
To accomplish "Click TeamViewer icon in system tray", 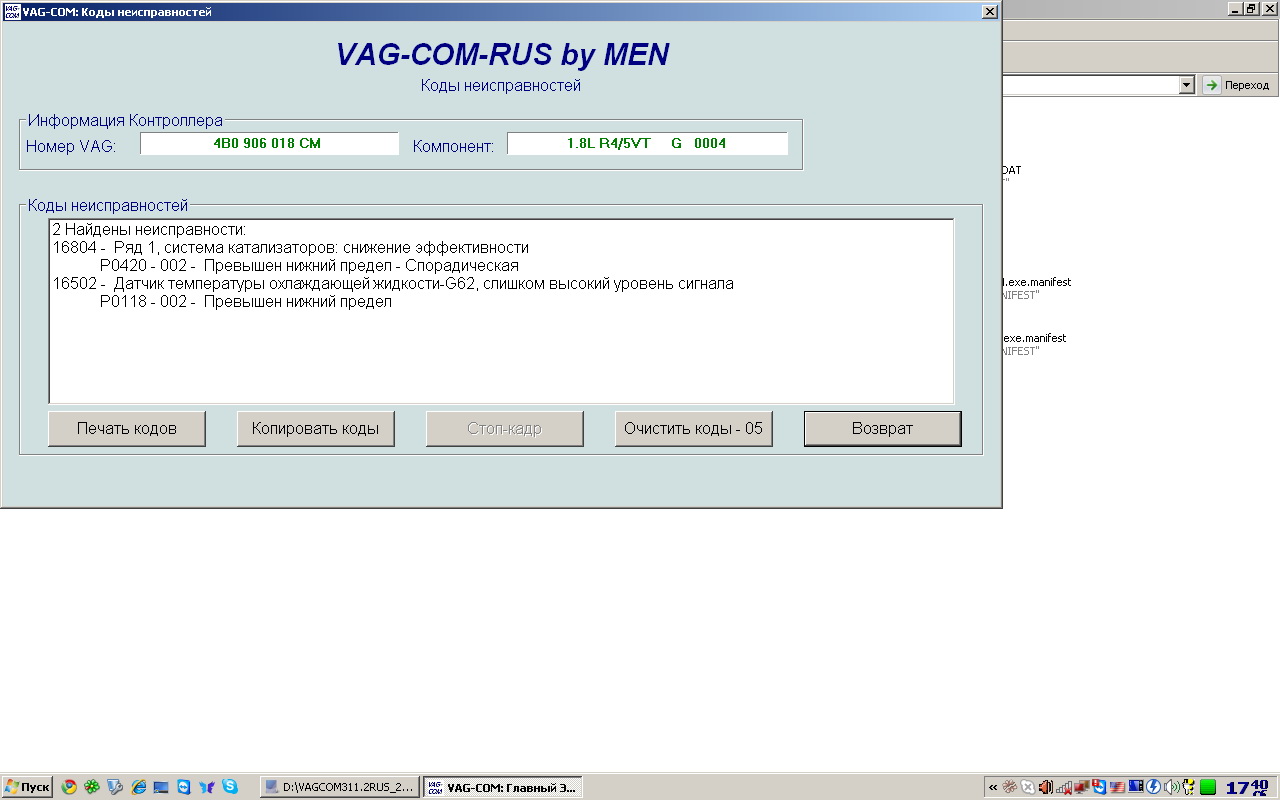I will (1100, 787).
